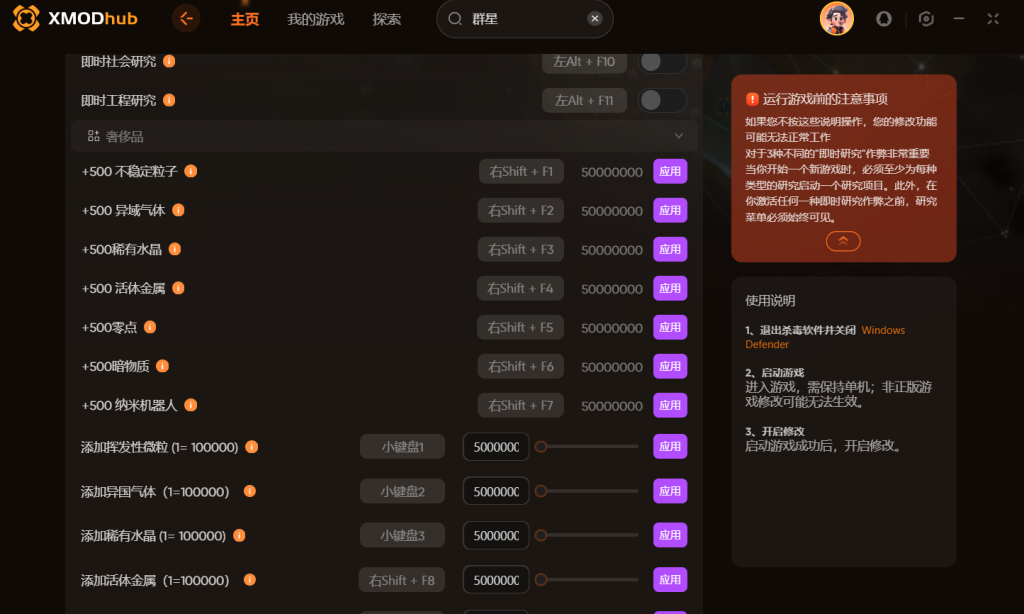
Task: Click the search magnifier icon
Action: pyautogui.click(x=455, y=19)
